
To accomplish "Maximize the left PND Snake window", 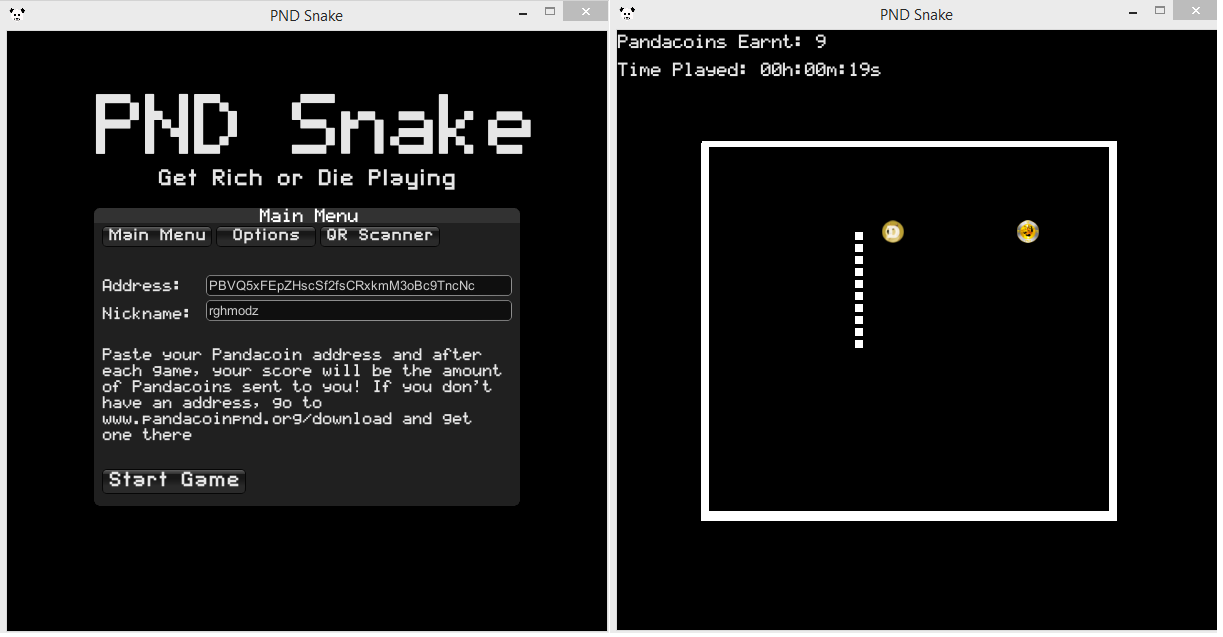I will tap(550, 12).
